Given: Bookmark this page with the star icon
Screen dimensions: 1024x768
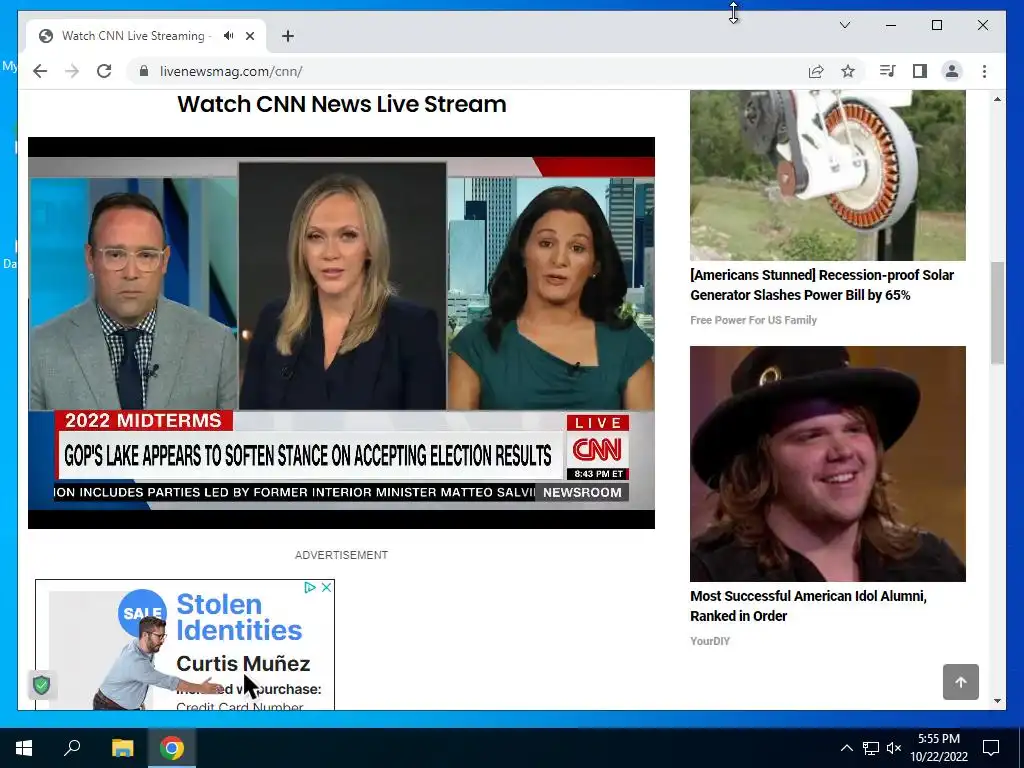Looking at the screenshot, I should [848, 71].
